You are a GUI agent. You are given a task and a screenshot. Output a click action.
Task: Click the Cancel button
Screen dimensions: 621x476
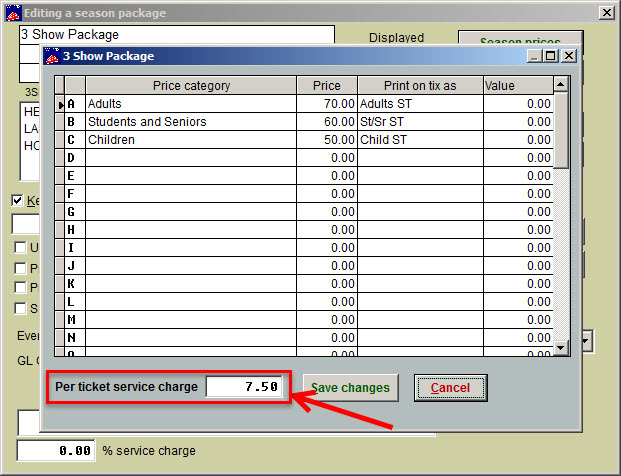pos(450,388)
